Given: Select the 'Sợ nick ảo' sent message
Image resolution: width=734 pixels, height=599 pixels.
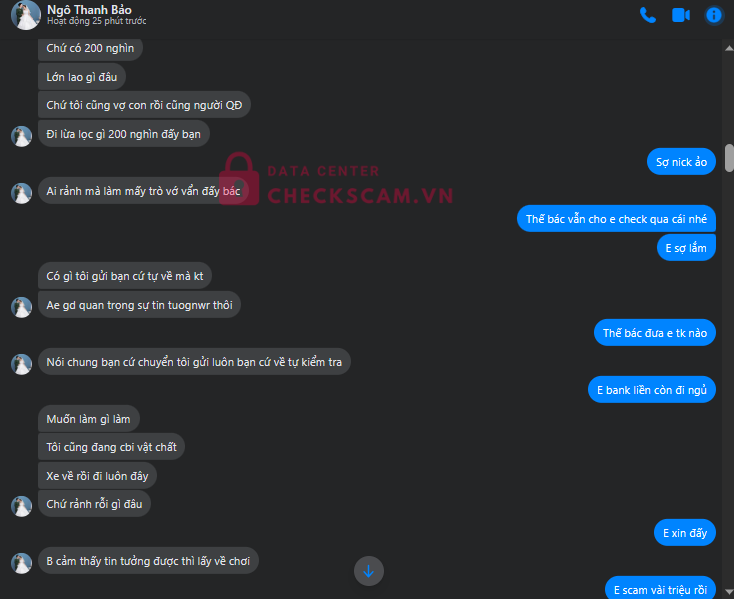Looking at the screenshot, I should point(681,162).
